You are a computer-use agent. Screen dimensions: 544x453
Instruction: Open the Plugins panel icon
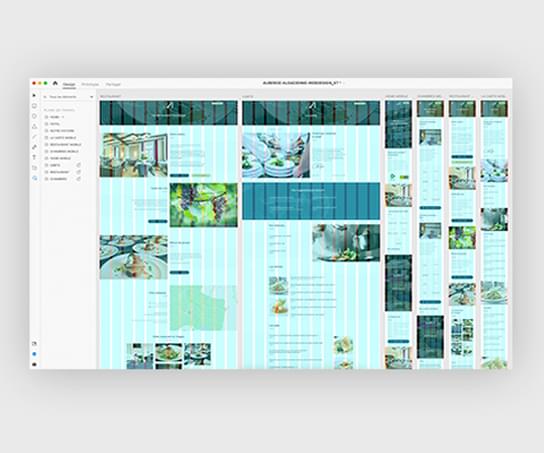pos(34,365)
